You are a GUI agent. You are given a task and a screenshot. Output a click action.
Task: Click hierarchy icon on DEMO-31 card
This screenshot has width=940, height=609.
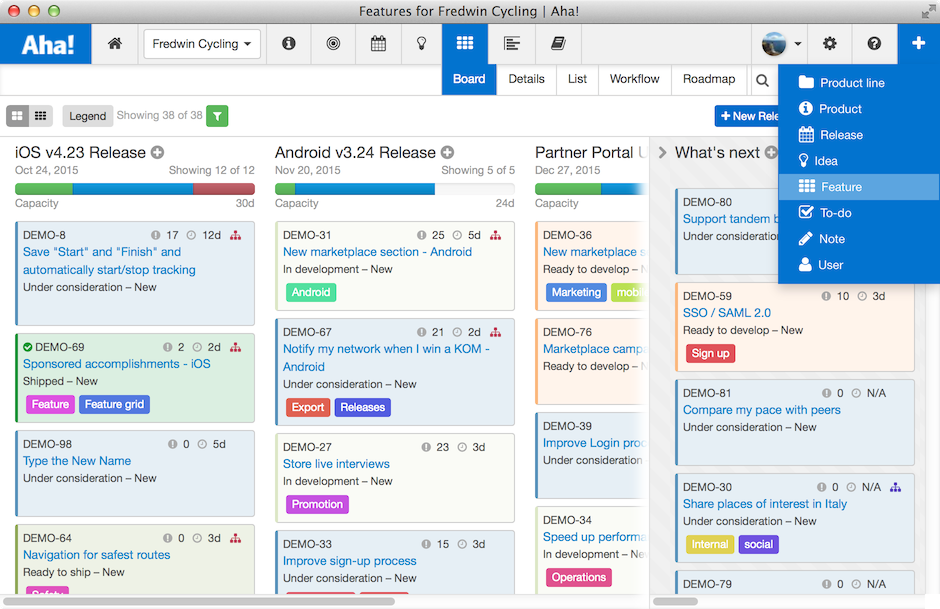coord(495,236)
